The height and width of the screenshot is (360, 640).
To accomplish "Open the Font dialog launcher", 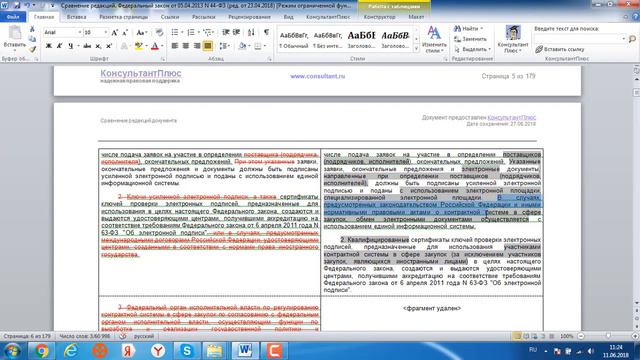I will [163, 59].
